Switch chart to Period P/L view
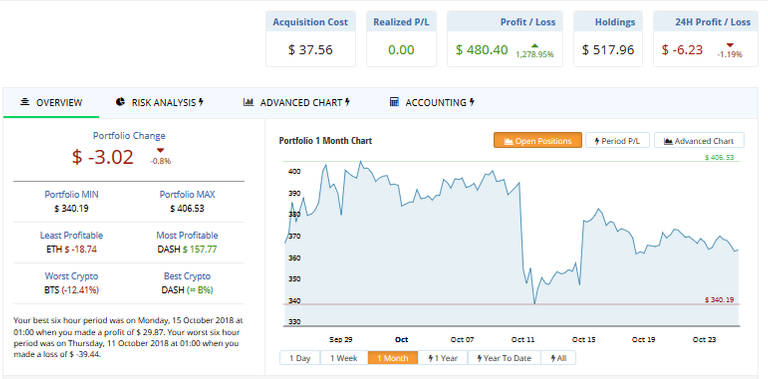Screen dimensions: 768x379 point(618,141)
